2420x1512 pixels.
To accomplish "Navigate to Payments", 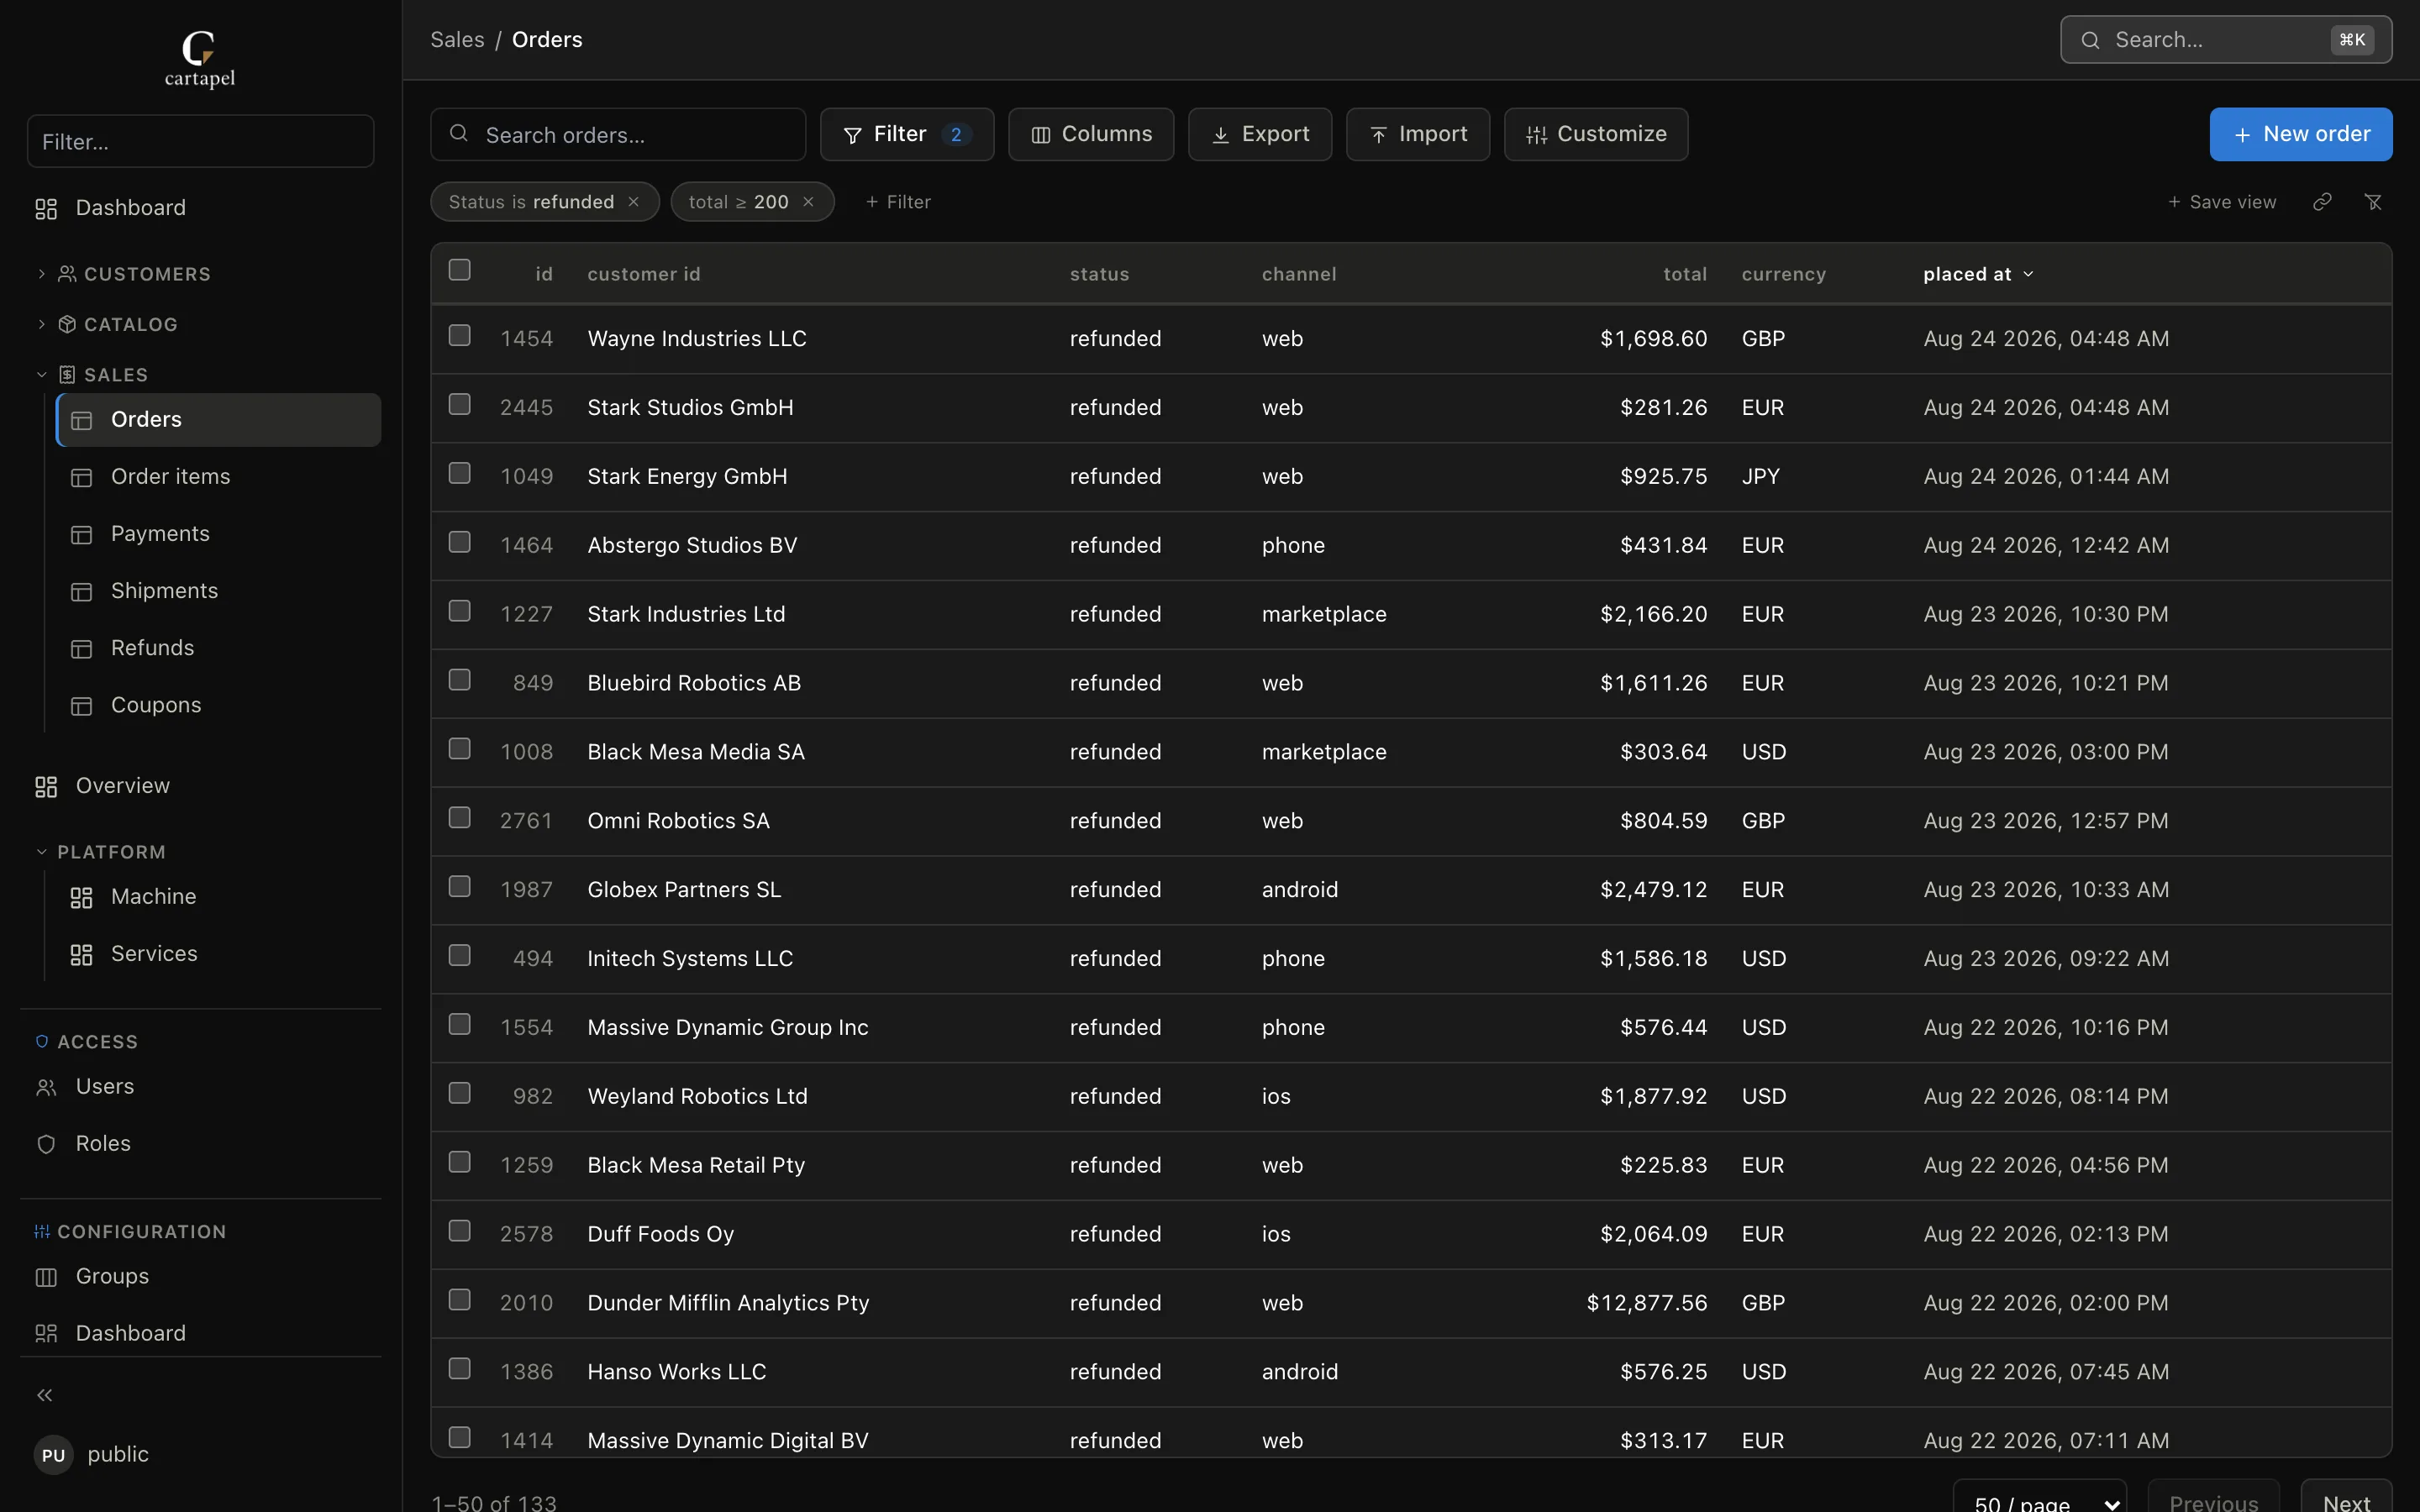I will [x=218, y=534].
